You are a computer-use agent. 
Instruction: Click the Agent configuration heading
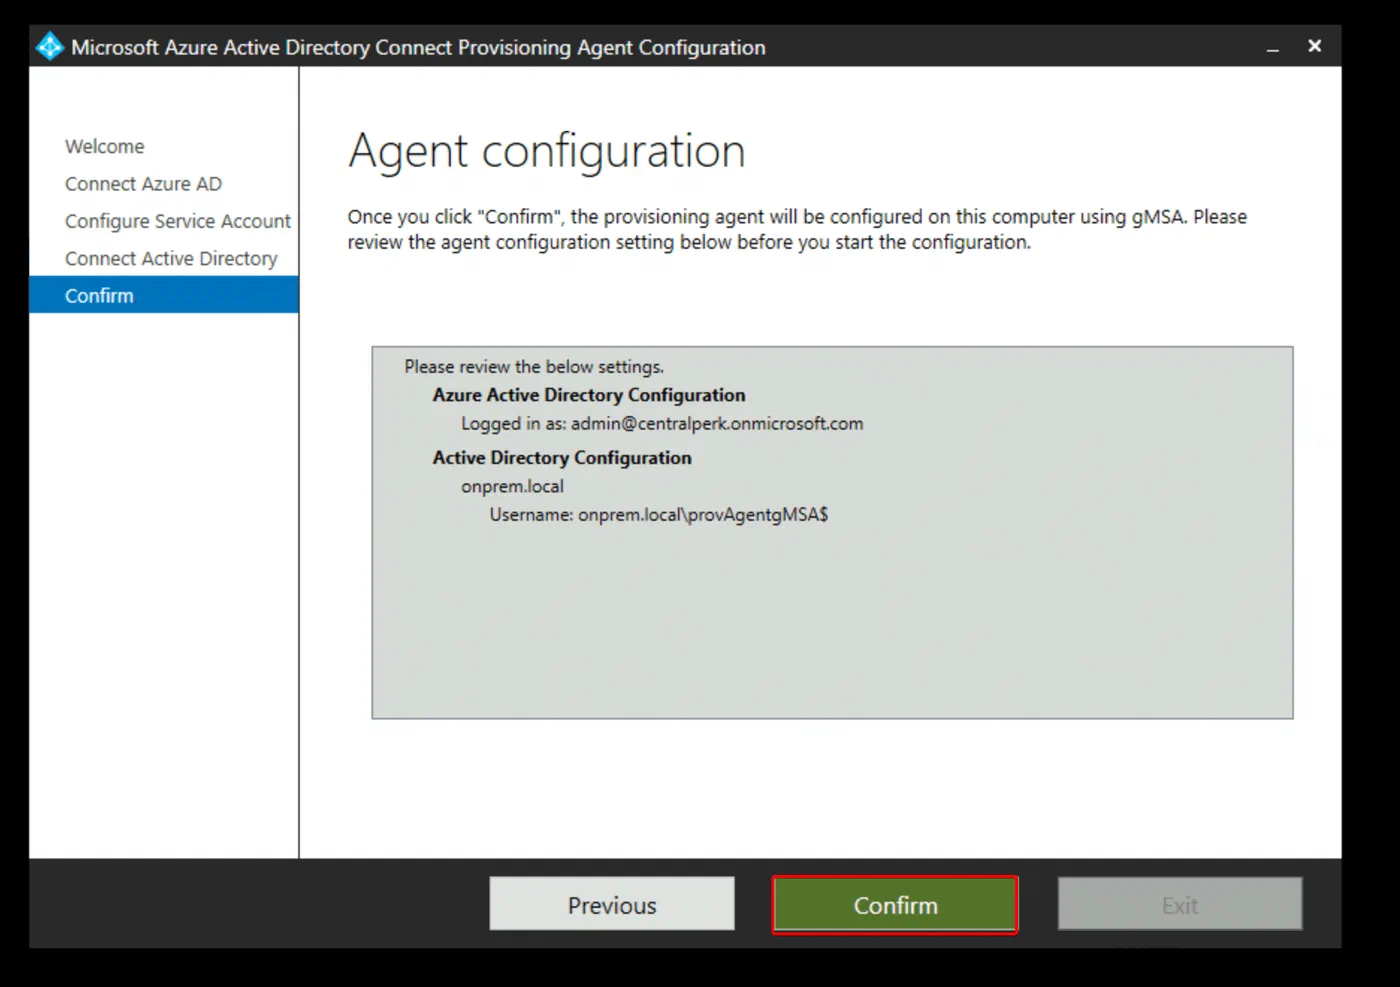(x=547, y=152)
